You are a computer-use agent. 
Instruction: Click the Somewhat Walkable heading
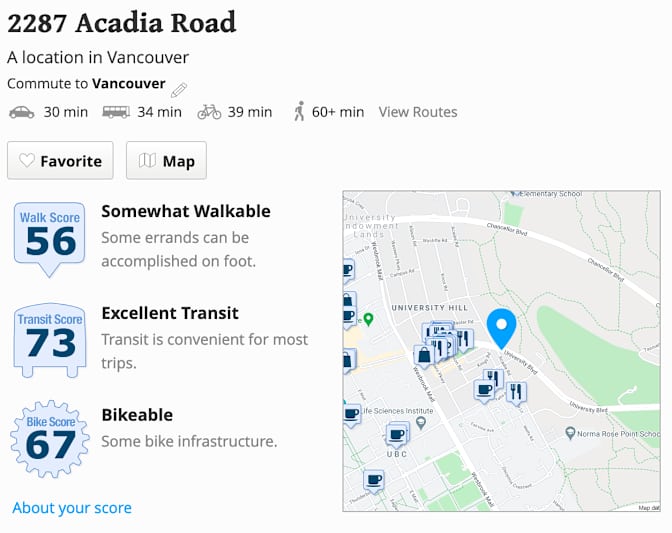click(x=186, y=211)
